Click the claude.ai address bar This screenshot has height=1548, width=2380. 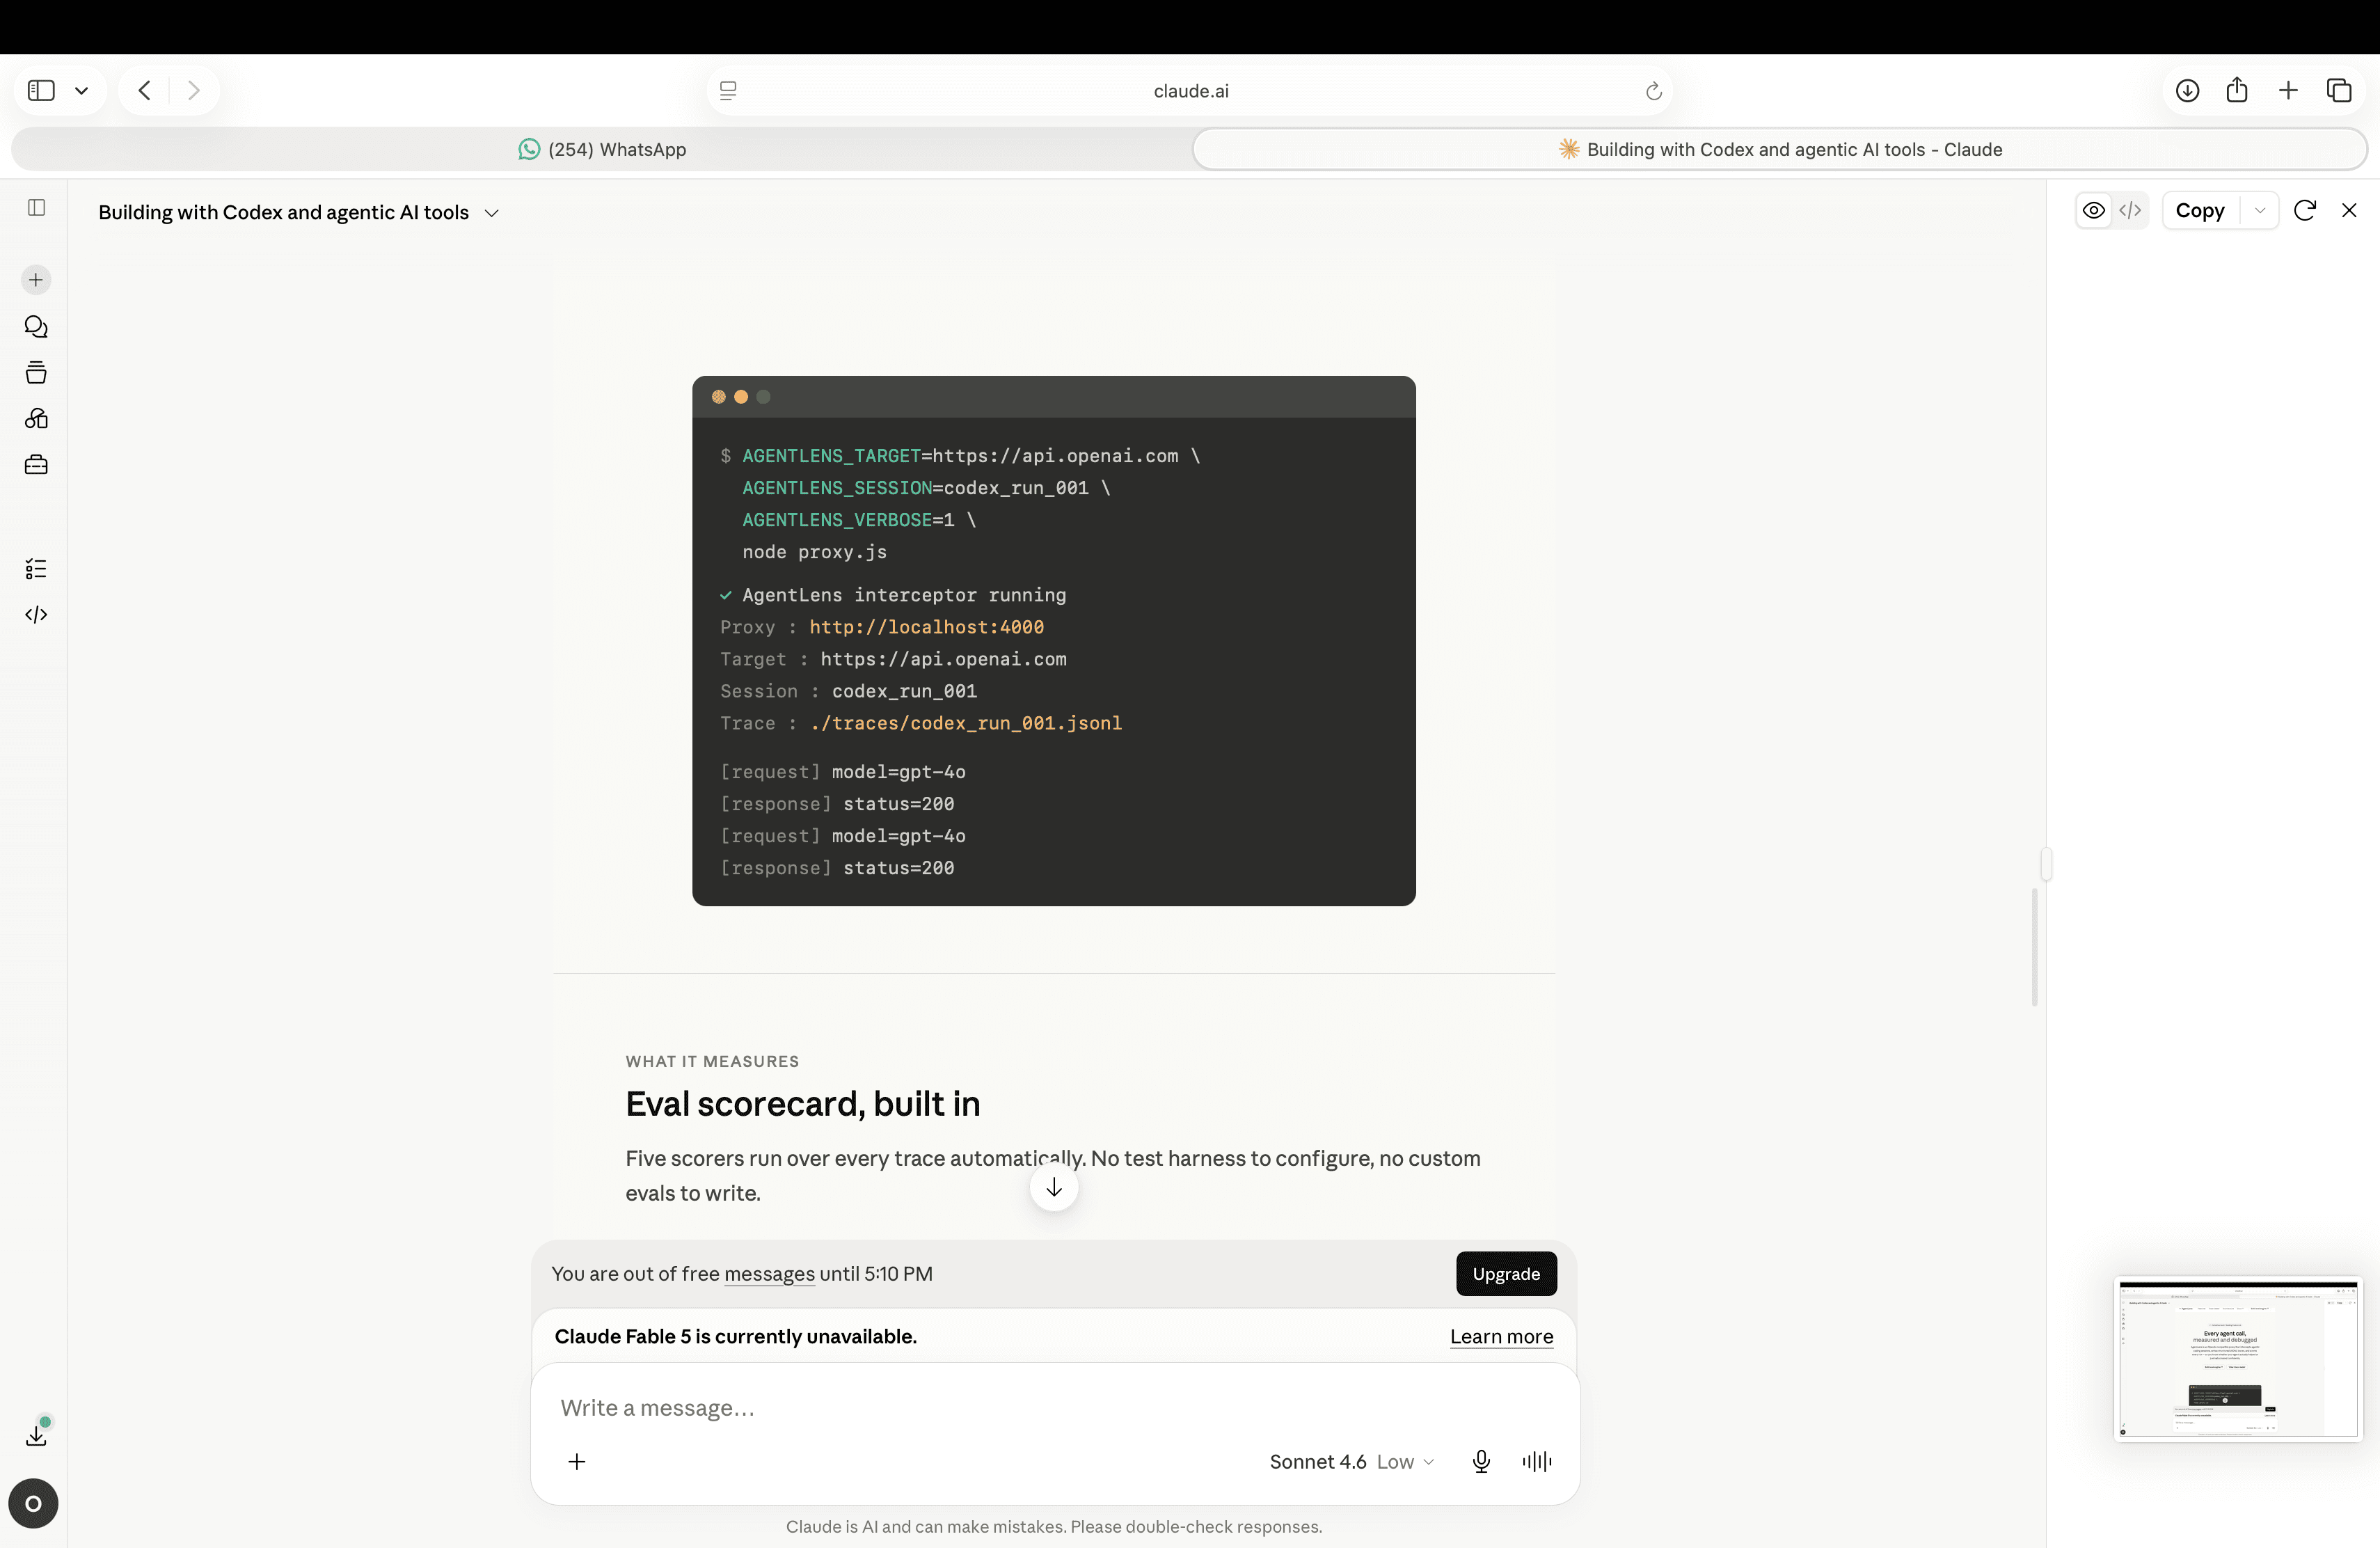point(1190,91)
